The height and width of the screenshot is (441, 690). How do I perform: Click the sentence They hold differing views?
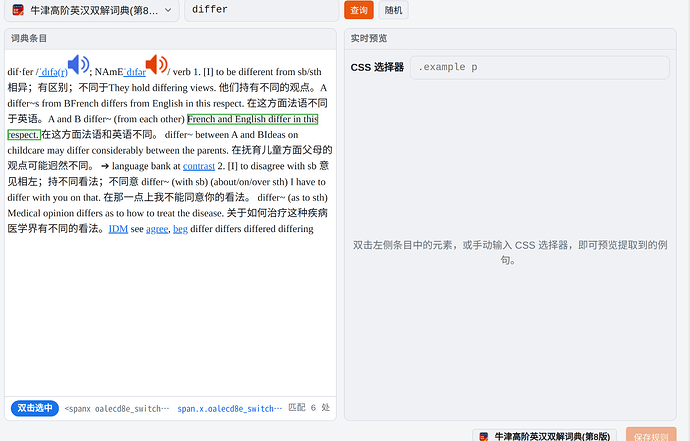click(x=162, y=88)
